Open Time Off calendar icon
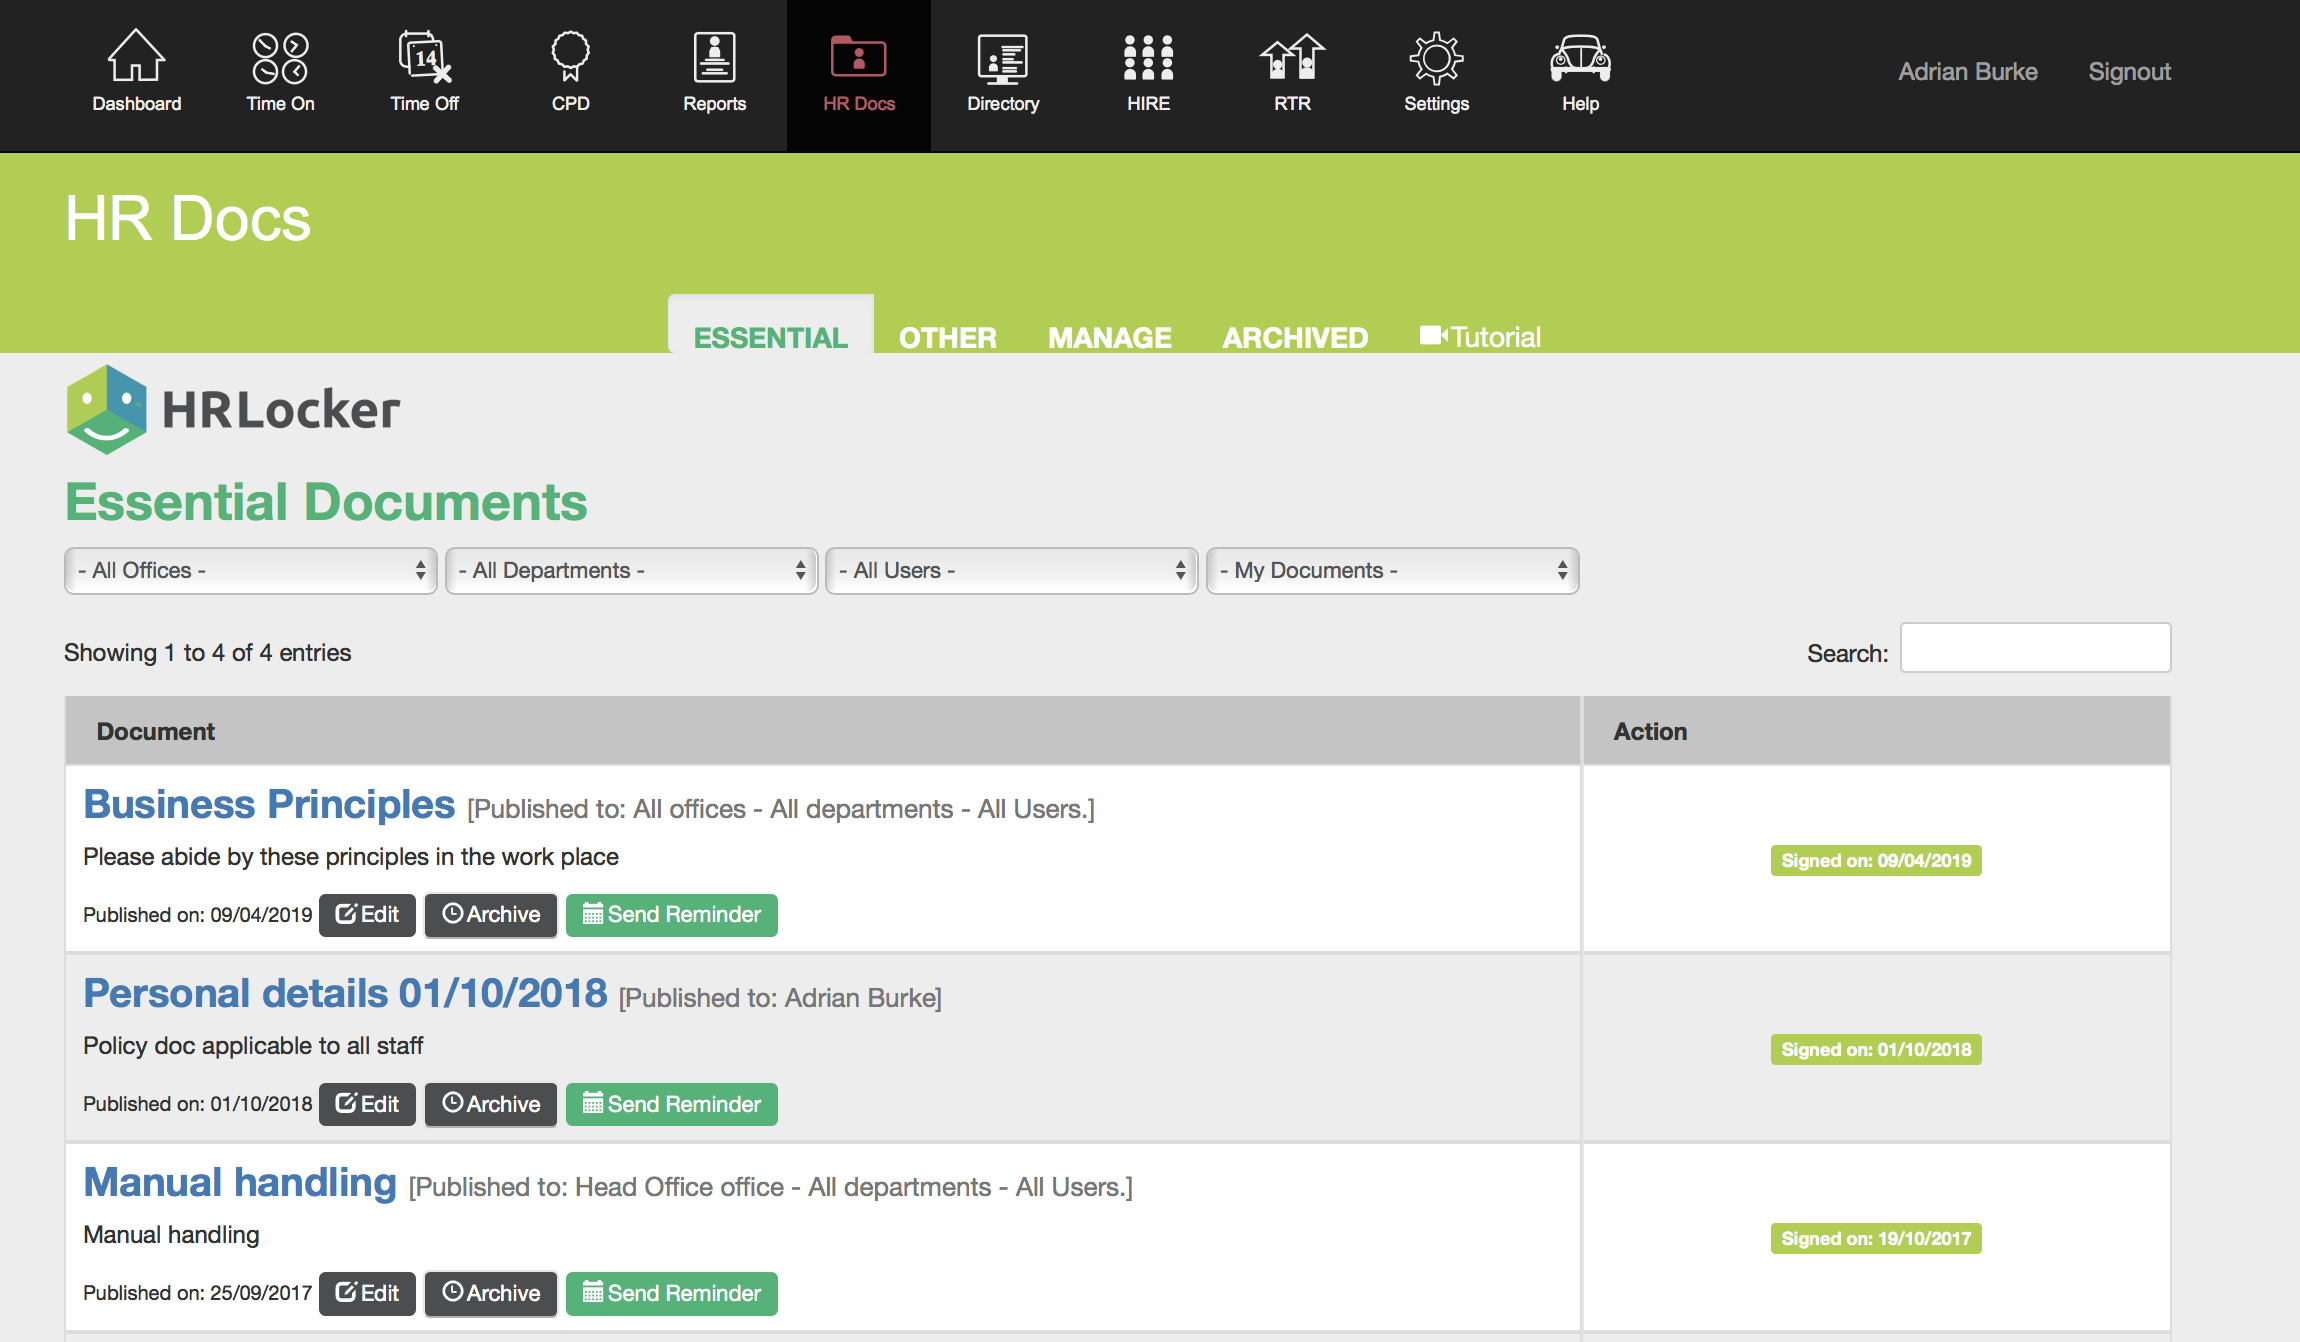The height and width of the screenshot is (1342, 2300). pos(425,58)
